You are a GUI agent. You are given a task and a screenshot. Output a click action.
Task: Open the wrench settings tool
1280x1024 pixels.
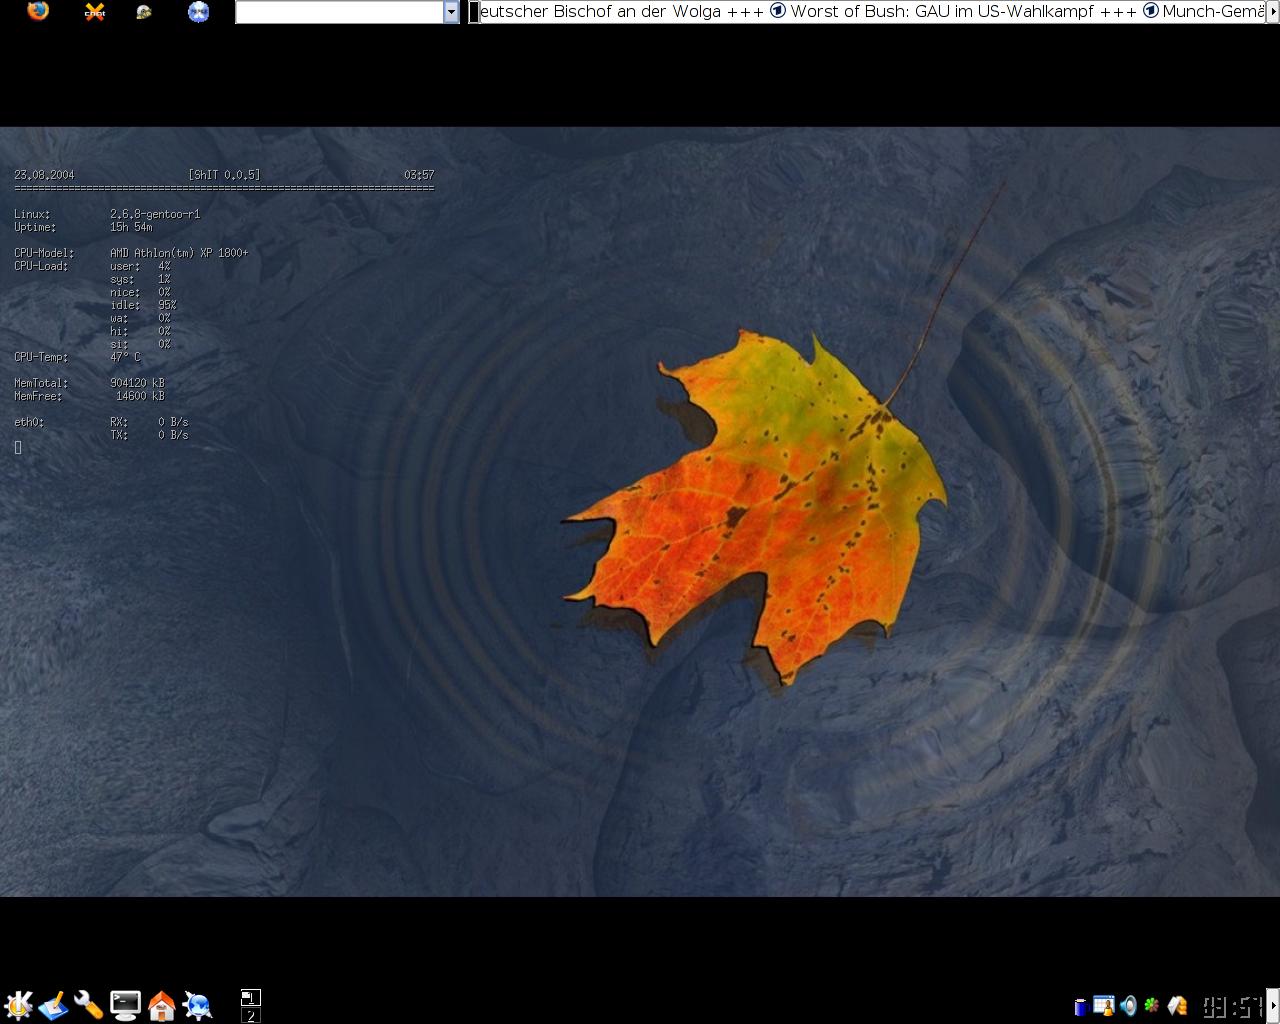[x=89, y=1004]
